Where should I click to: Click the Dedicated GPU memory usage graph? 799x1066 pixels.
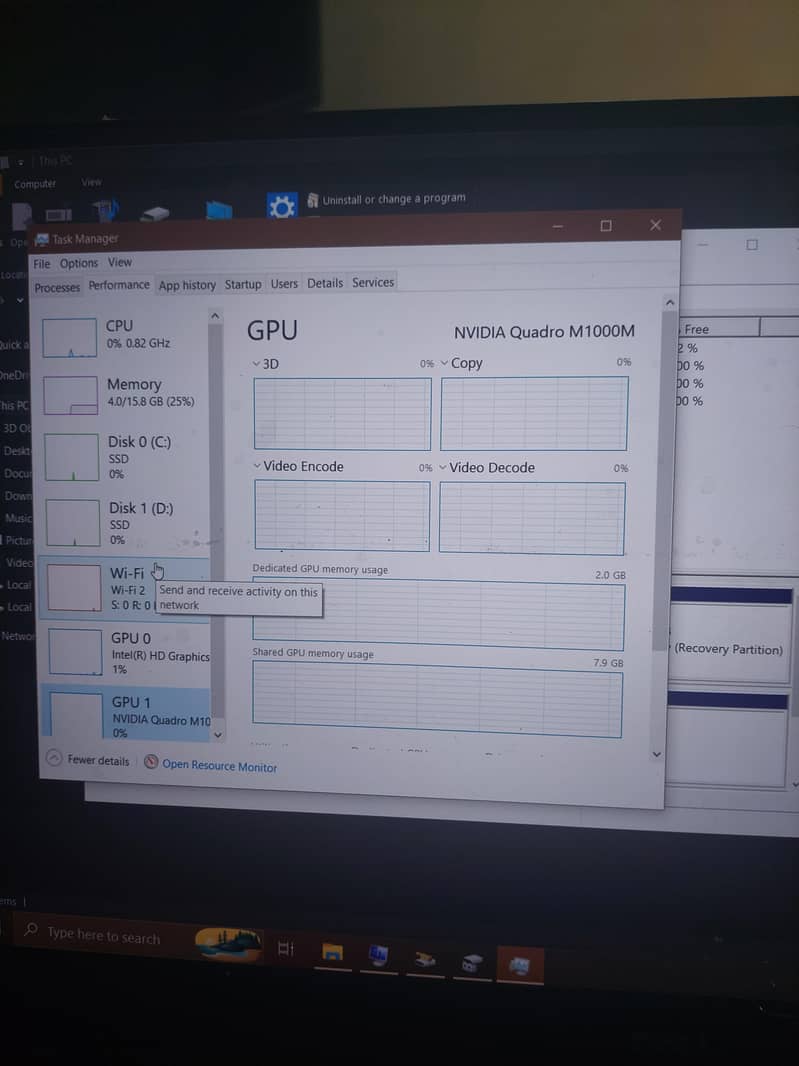438,615
